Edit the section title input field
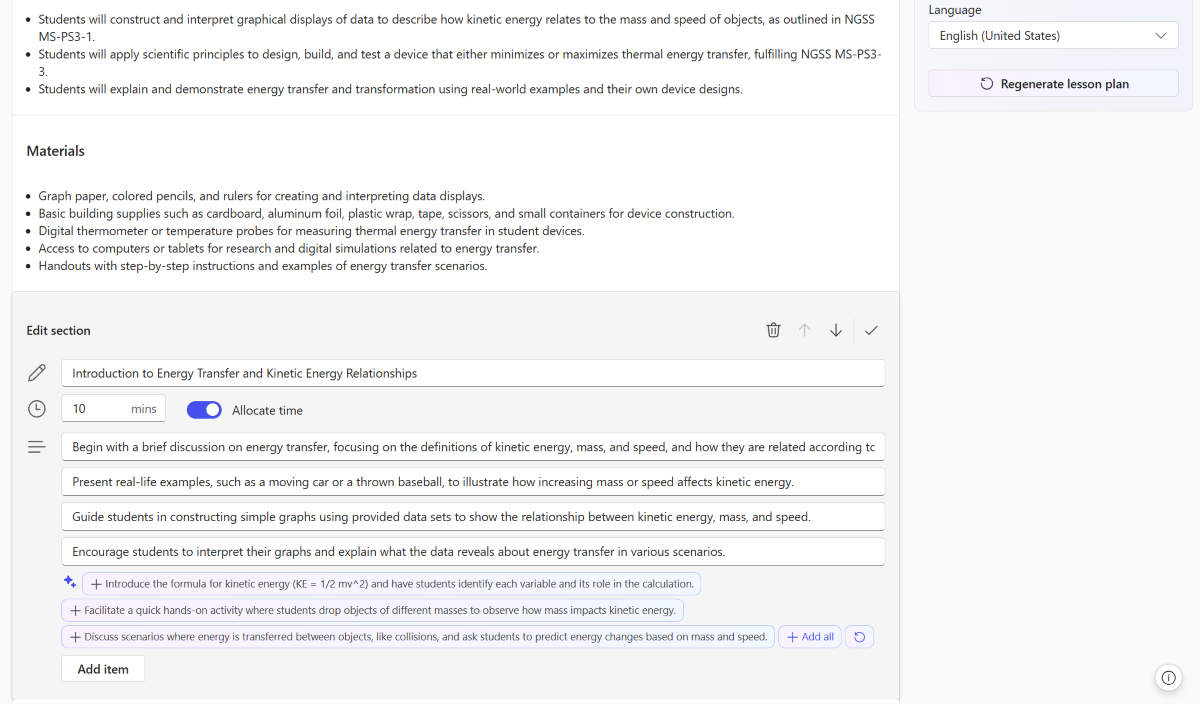Image resolution: width=1200 pixels, height=704 pixels. click(473, 373)
